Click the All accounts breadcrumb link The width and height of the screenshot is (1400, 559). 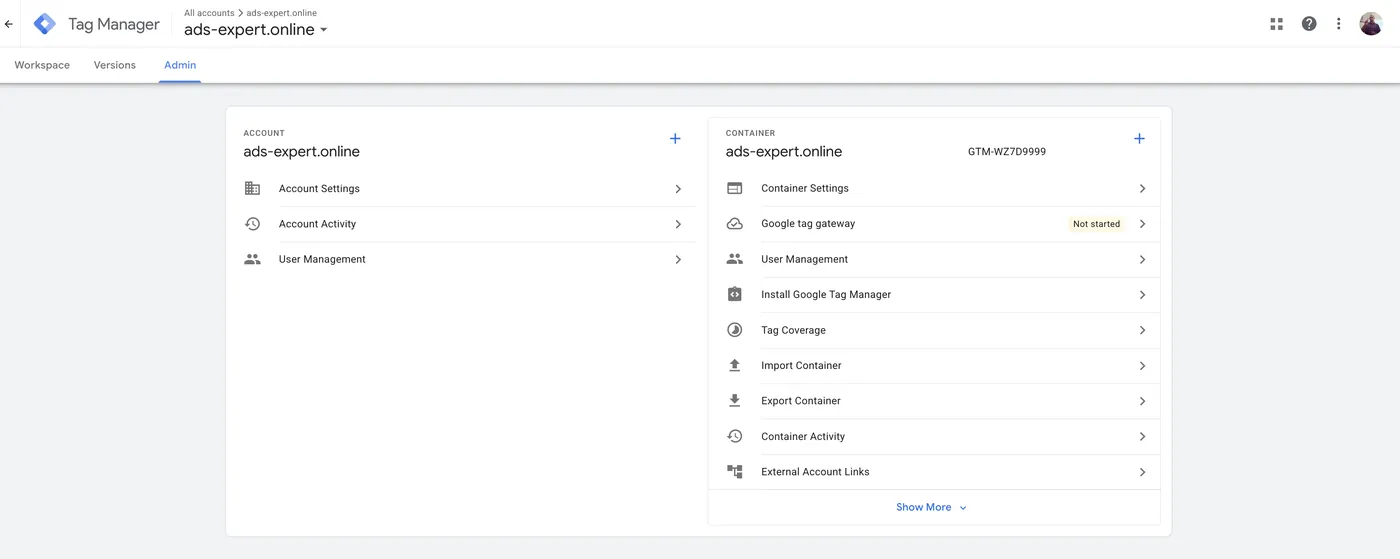pos(209,13)
